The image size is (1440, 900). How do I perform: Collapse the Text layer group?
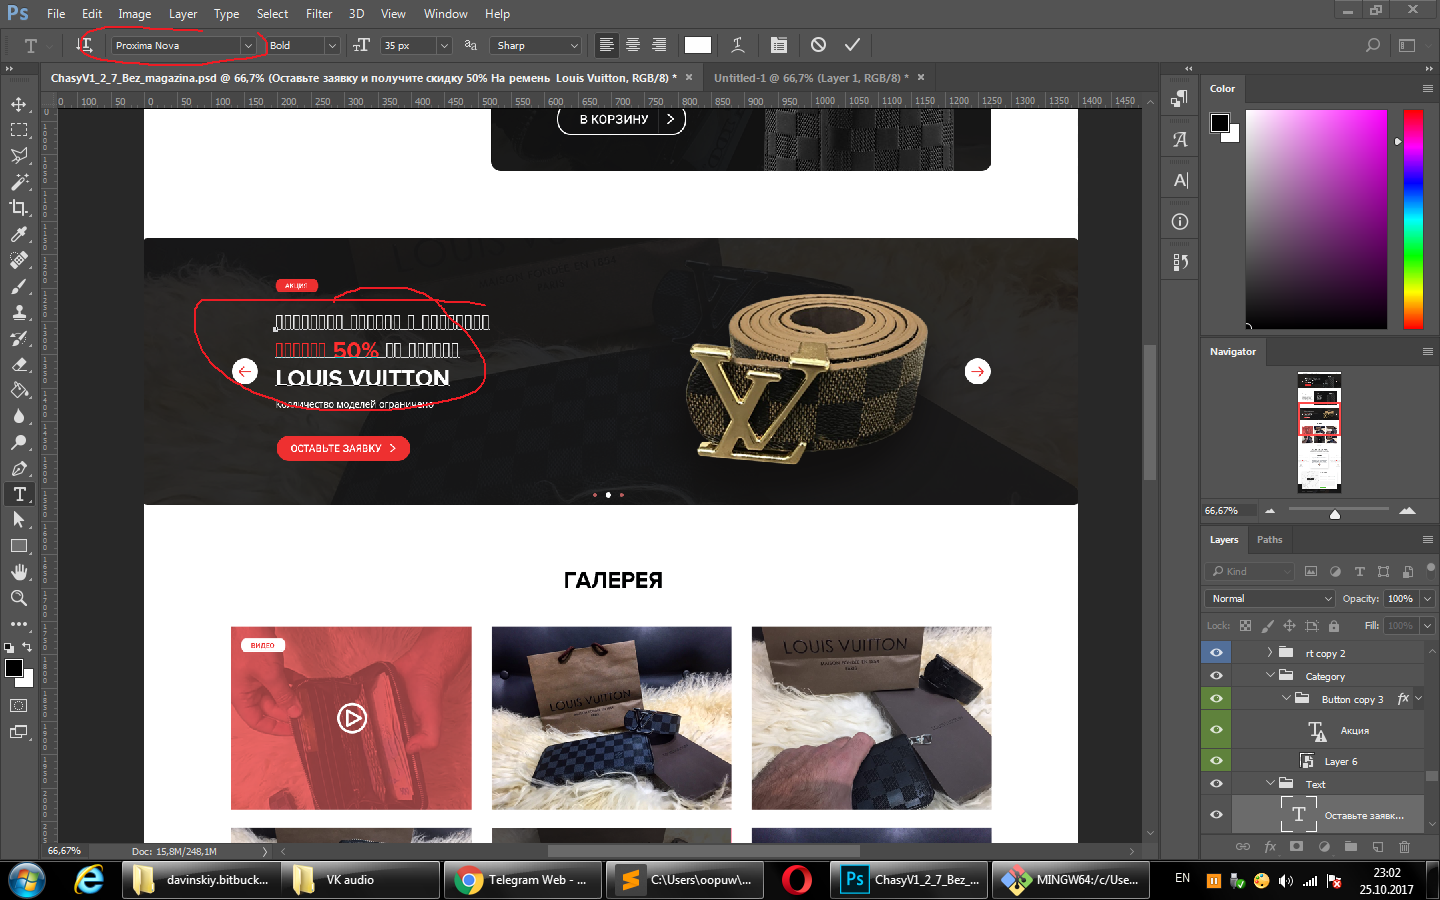(x=1270, y=784)
